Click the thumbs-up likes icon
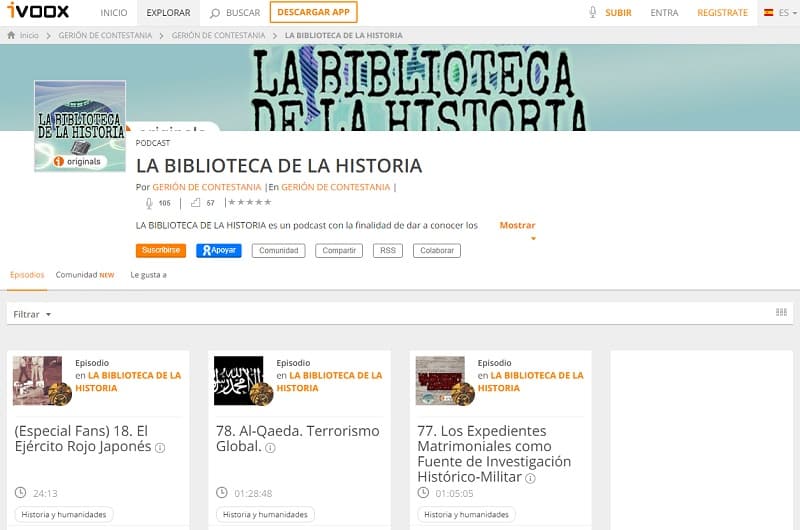Screen dimensions: 800x530 tap(195, 203)
